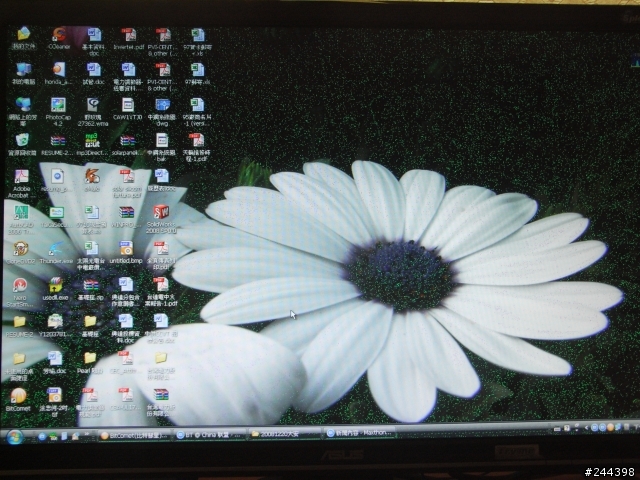640x480 pixels.
Task: Open the CCleaner desktop shortcut
Action: 59,38
